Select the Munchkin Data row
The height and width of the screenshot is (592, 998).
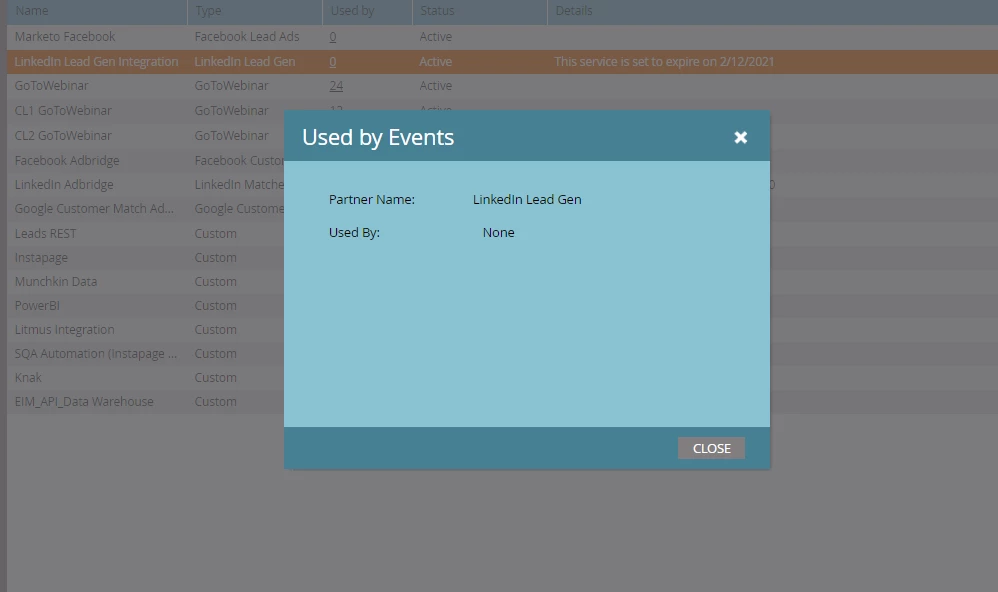tap(56, 281)
